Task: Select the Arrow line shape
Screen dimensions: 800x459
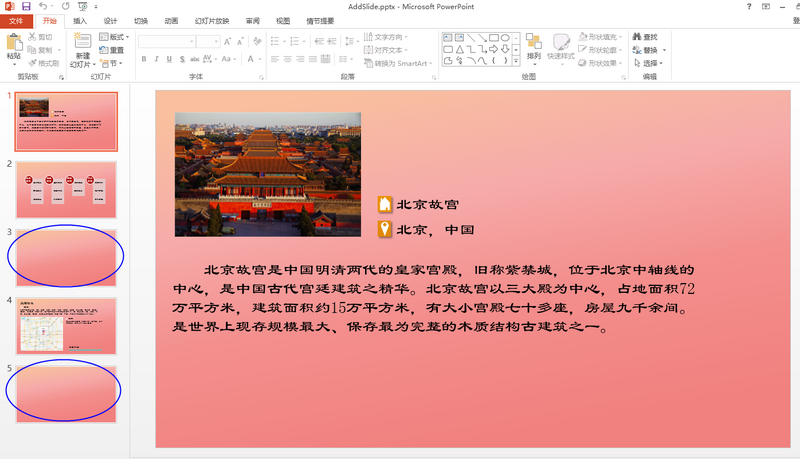Action: [x=482, y=38]
